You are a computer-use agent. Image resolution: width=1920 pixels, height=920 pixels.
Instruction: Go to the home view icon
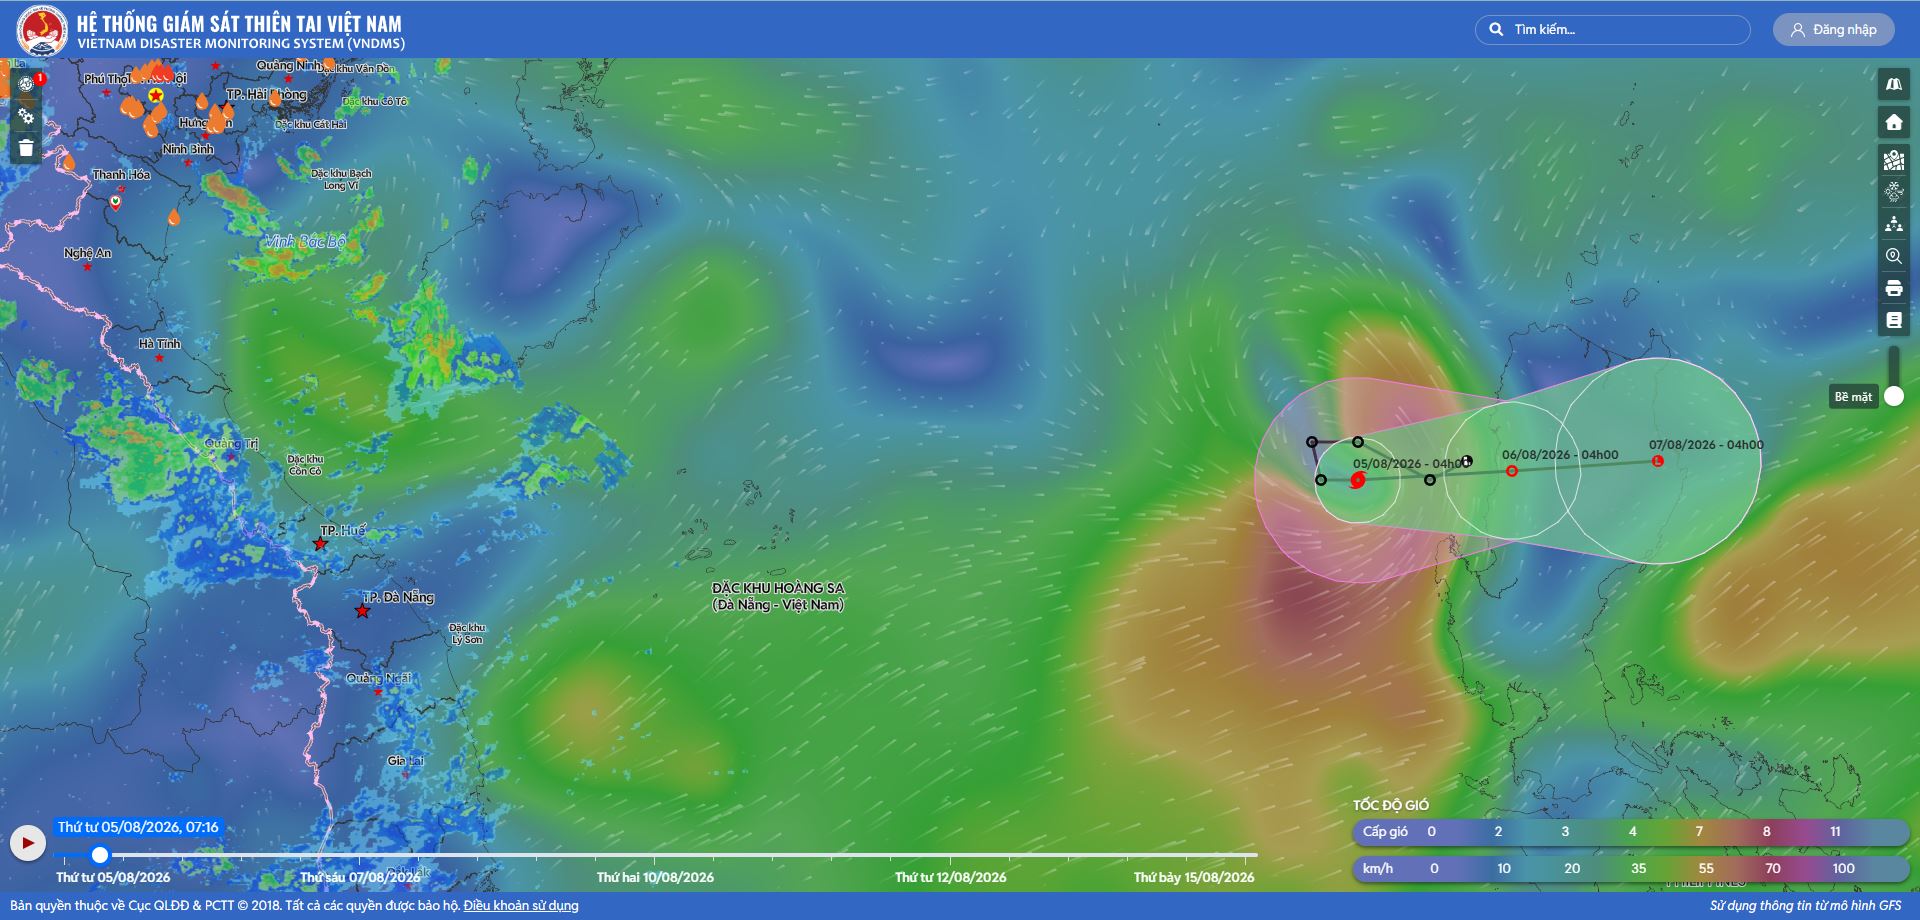point(1894,122)
